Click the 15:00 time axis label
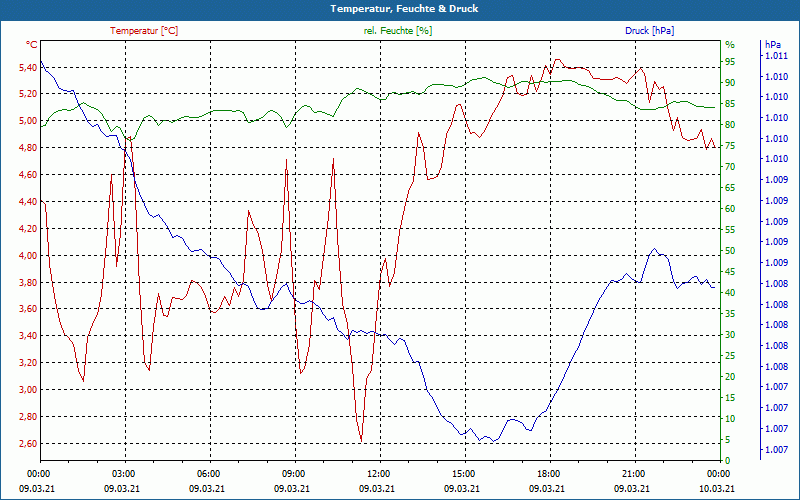The width and height of the screenshot is (800, 500). pos(463,473)
